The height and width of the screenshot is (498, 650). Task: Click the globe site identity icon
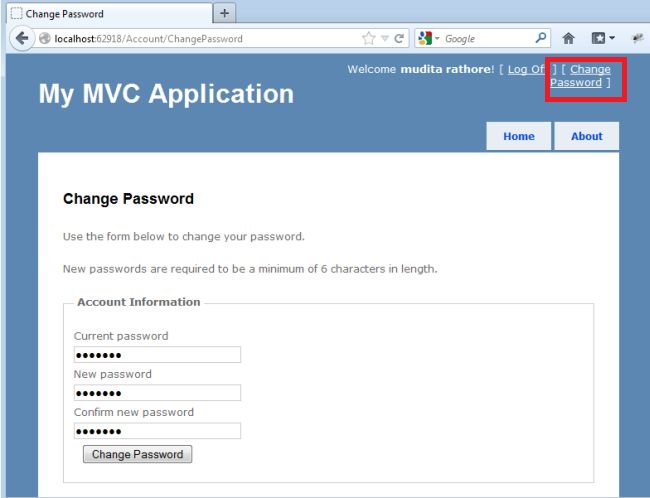point(44,39)
